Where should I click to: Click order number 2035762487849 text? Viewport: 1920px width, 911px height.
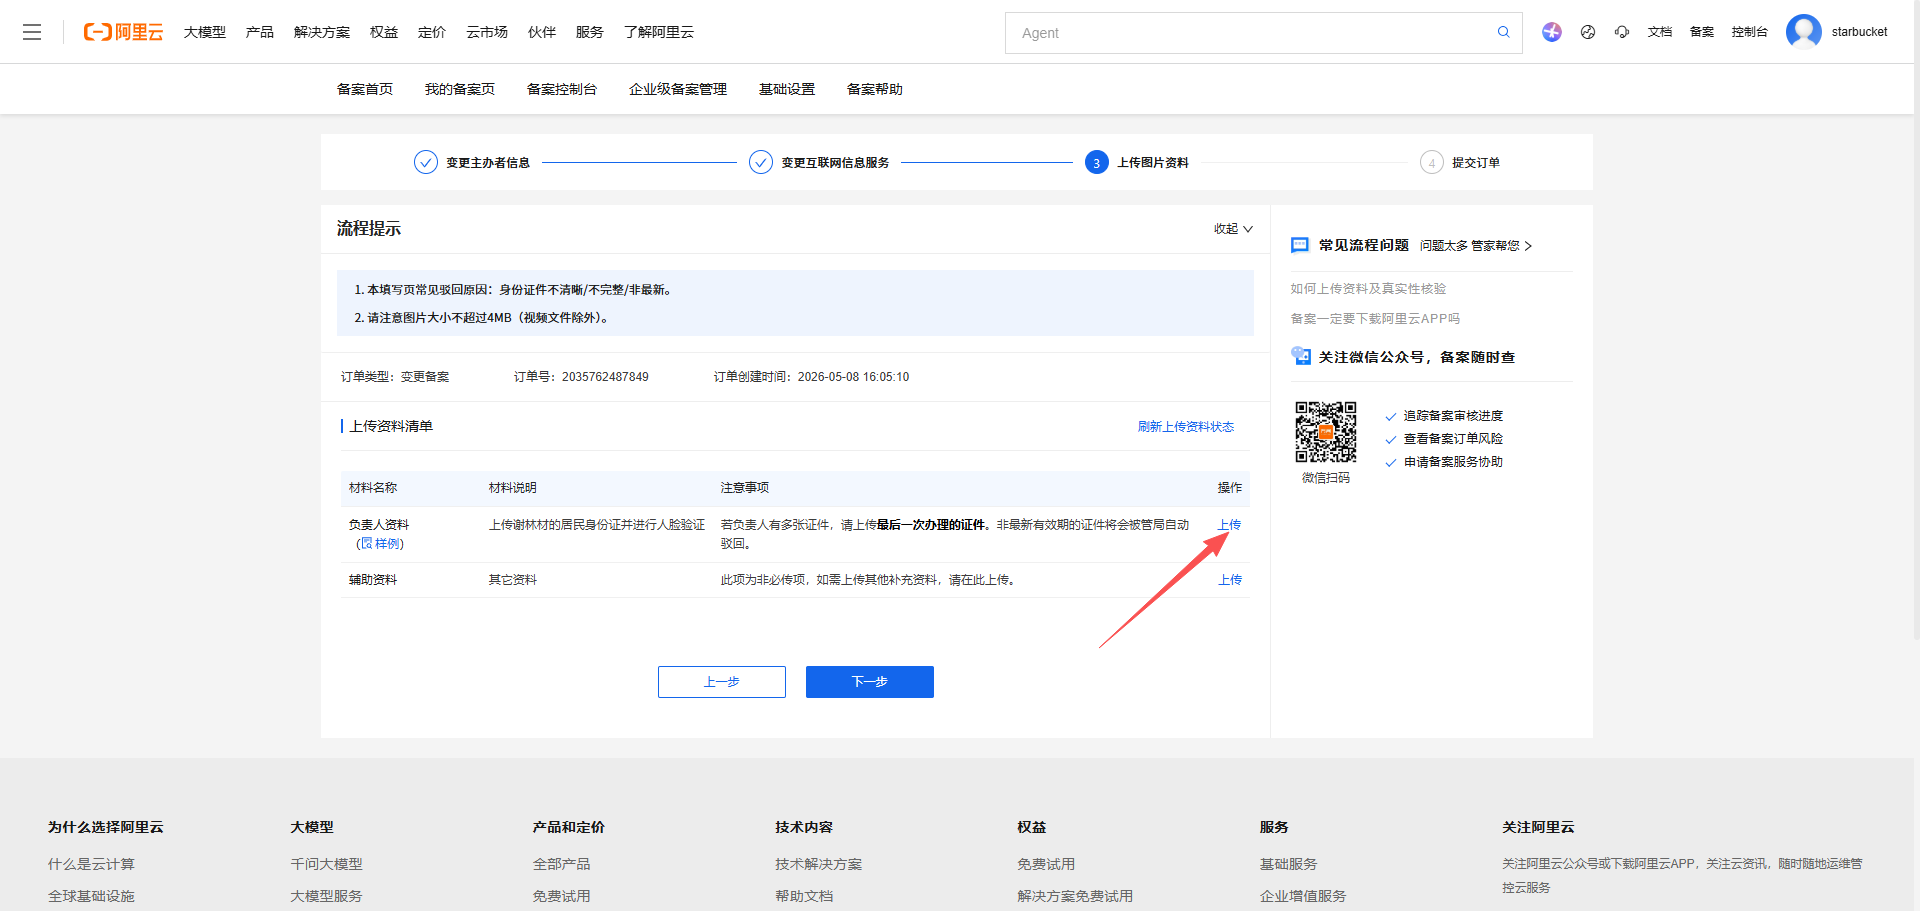coord(605,377)
